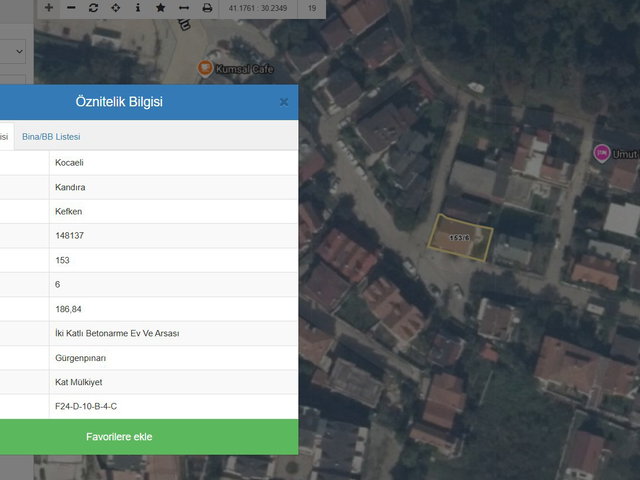
Task: Select the distance measure tool
Action: [x=184, y=8]
